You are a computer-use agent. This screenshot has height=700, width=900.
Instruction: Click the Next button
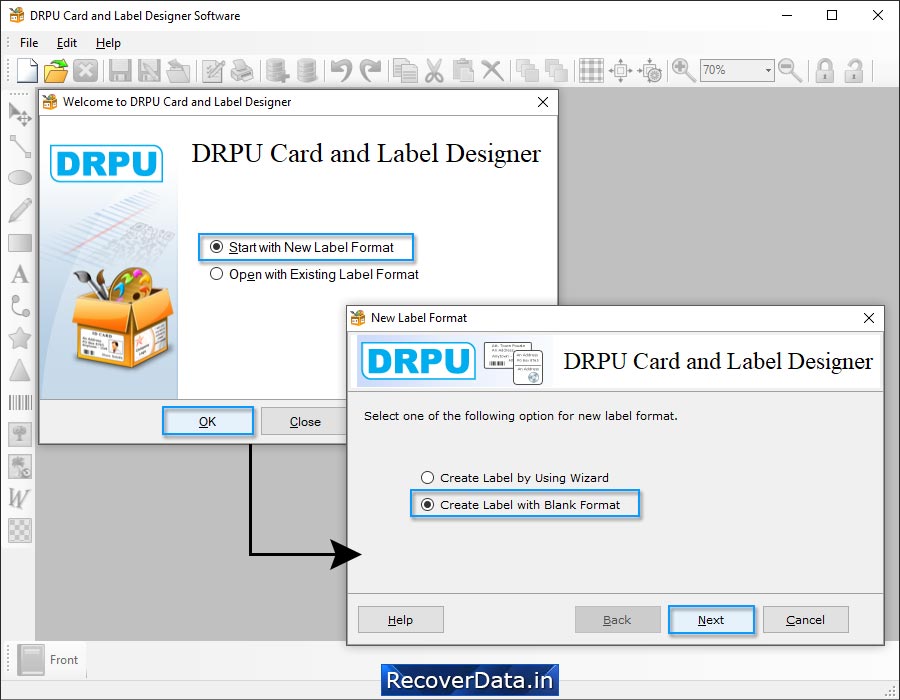[711, 620]
